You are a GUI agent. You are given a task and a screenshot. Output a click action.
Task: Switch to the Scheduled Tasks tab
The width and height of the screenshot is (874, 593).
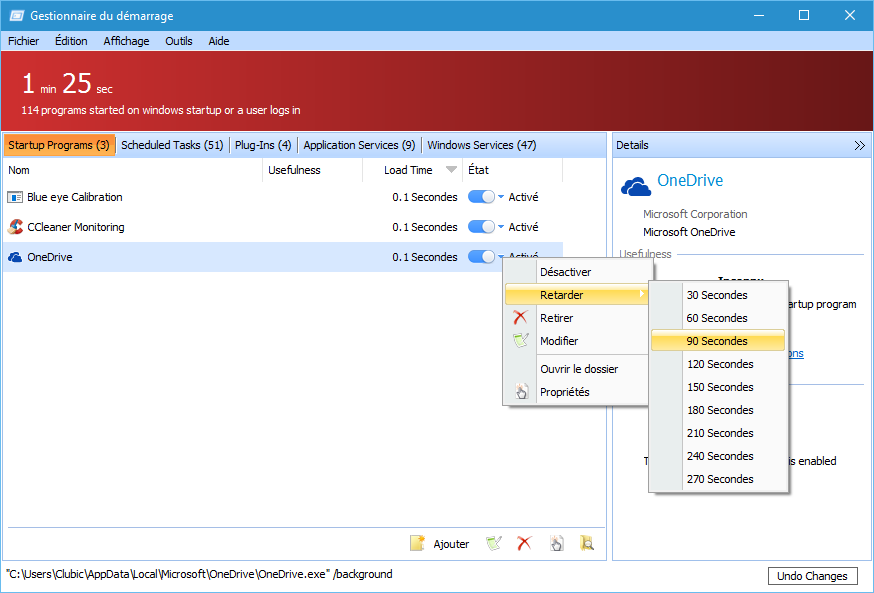(172, 145)
